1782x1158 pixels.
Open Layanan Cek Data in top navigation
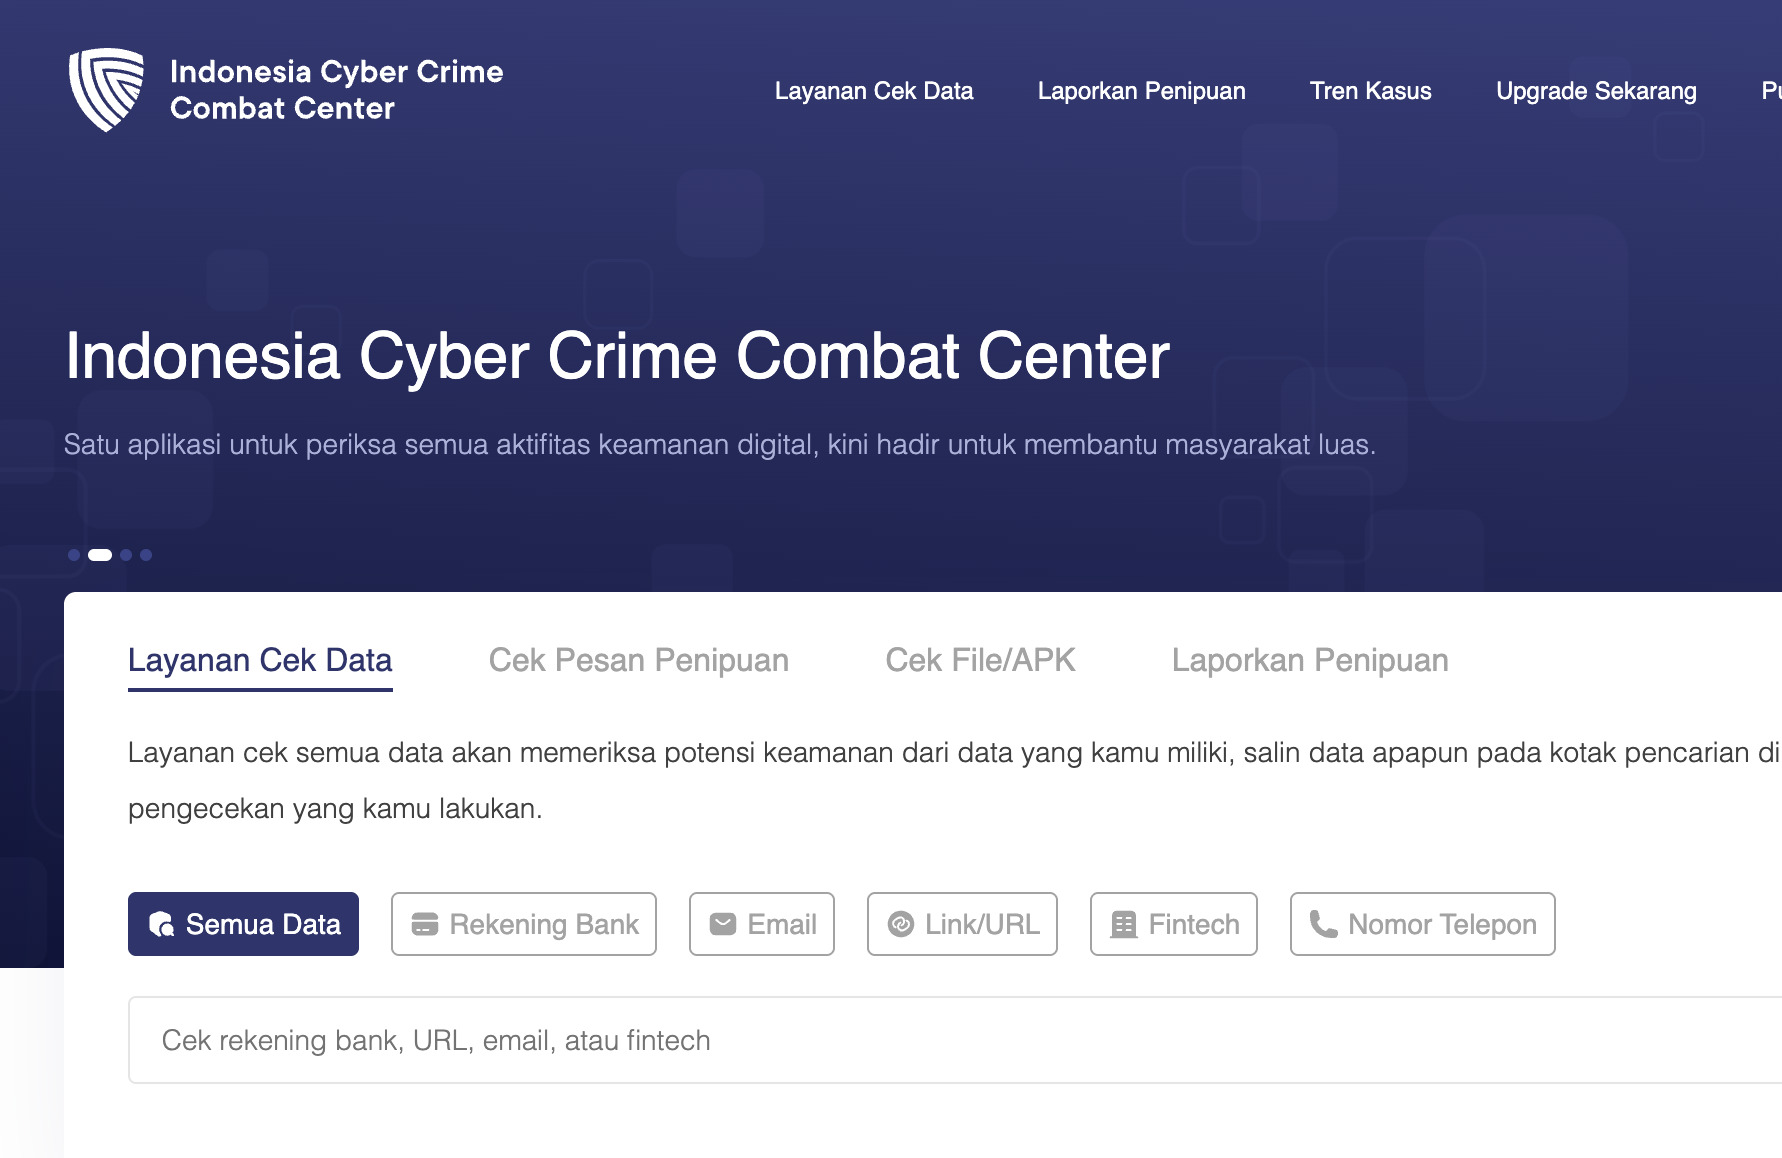tap(874, 91)
